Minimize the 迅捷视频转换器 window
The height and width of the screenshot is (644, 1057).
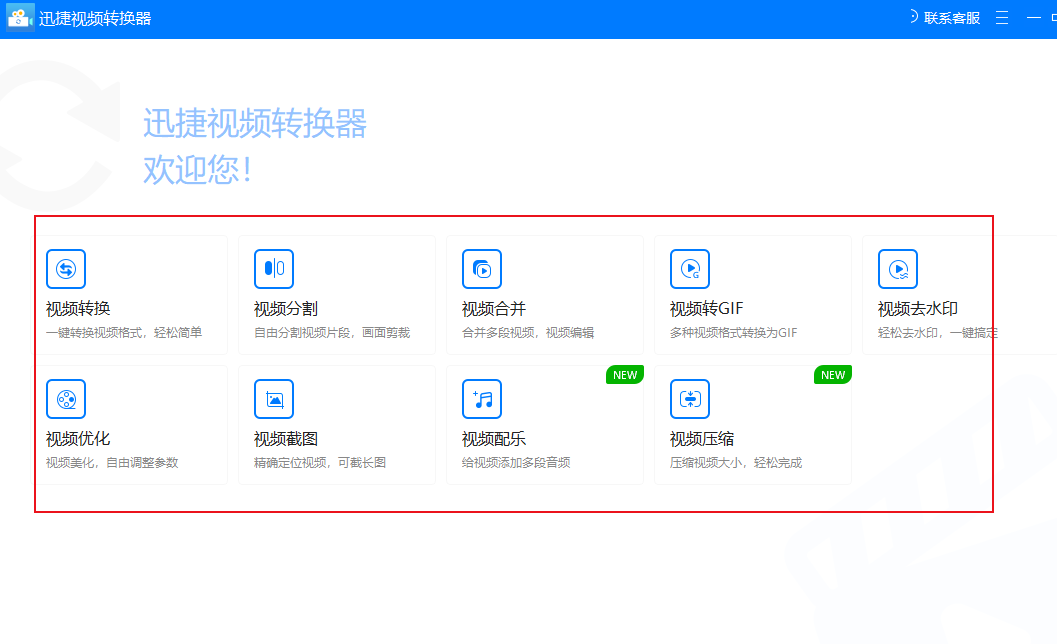tap(1033, 18)
